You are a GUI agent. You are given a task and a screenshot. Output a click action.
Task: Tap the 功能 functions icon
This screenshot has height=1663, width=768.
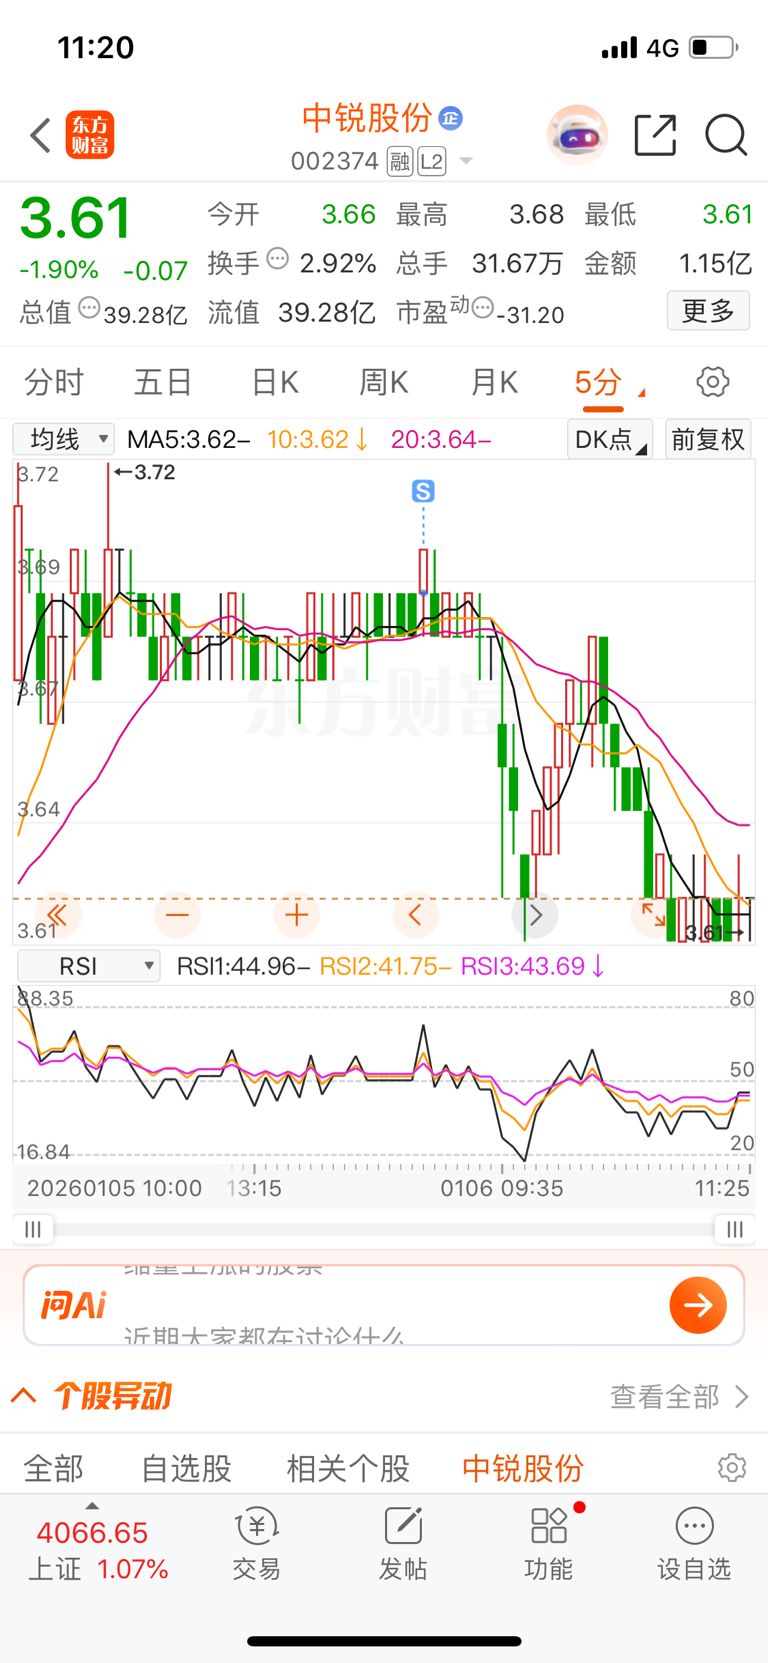[549, 1546]
